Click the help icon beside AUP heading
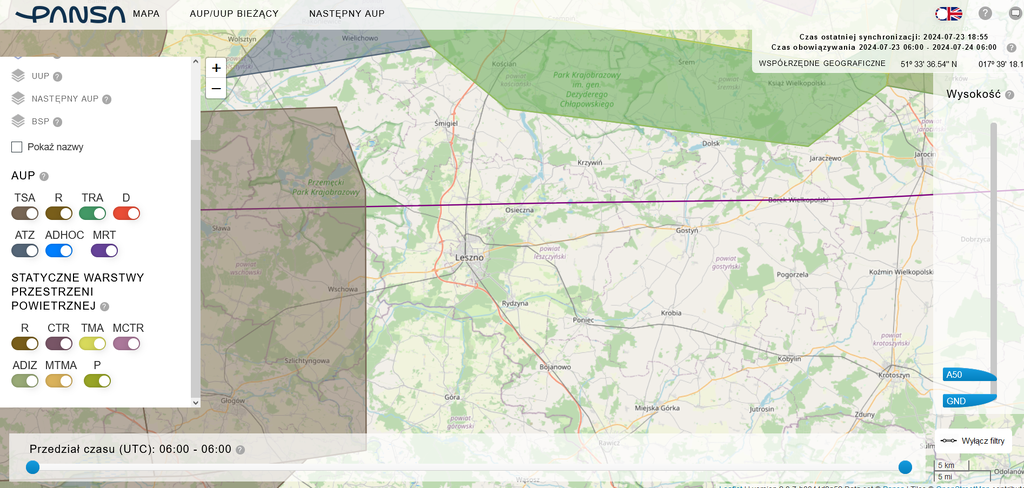This screenshot has width=1024, height=488. (44, 176)
